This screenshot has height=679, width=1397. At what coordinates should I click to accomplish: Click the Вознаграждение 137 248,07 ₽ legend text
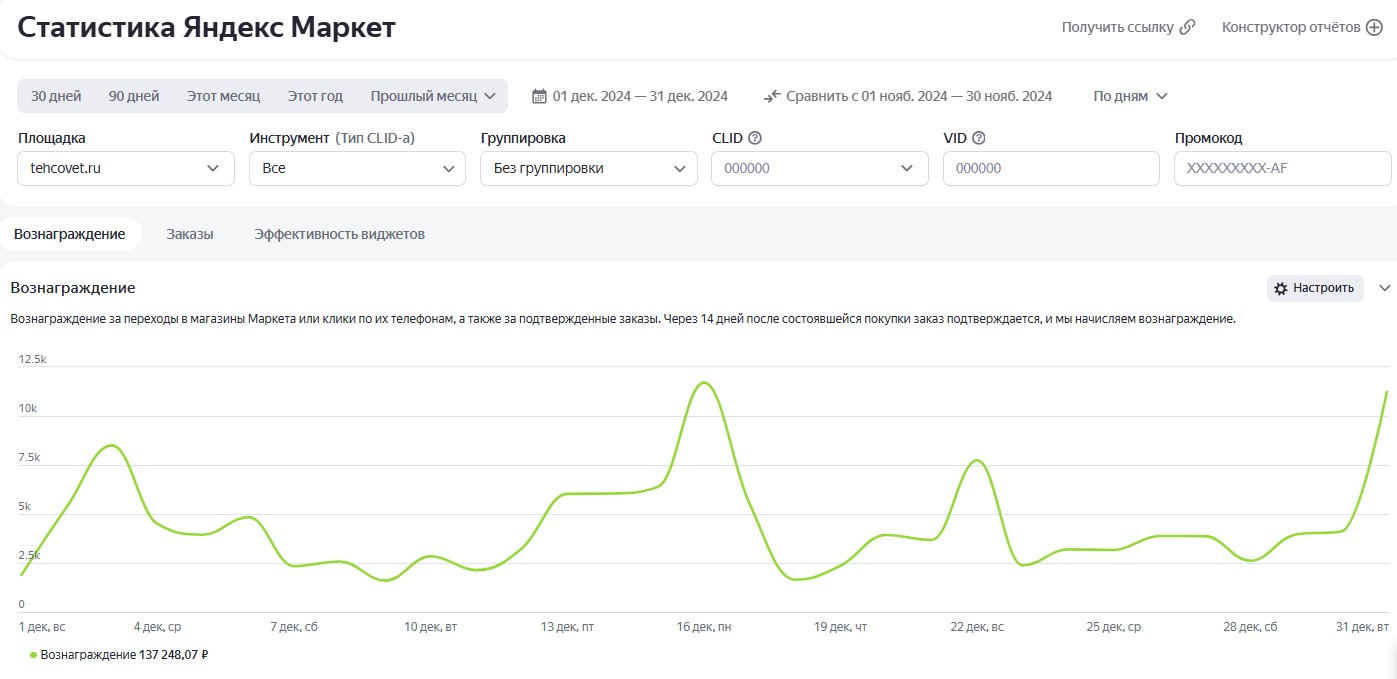124,655
